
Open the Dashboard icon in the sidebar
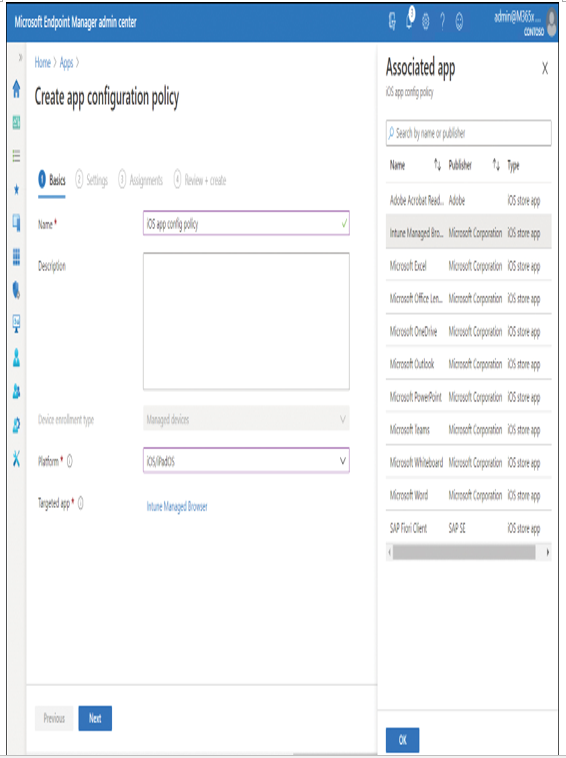coord(16,123)
